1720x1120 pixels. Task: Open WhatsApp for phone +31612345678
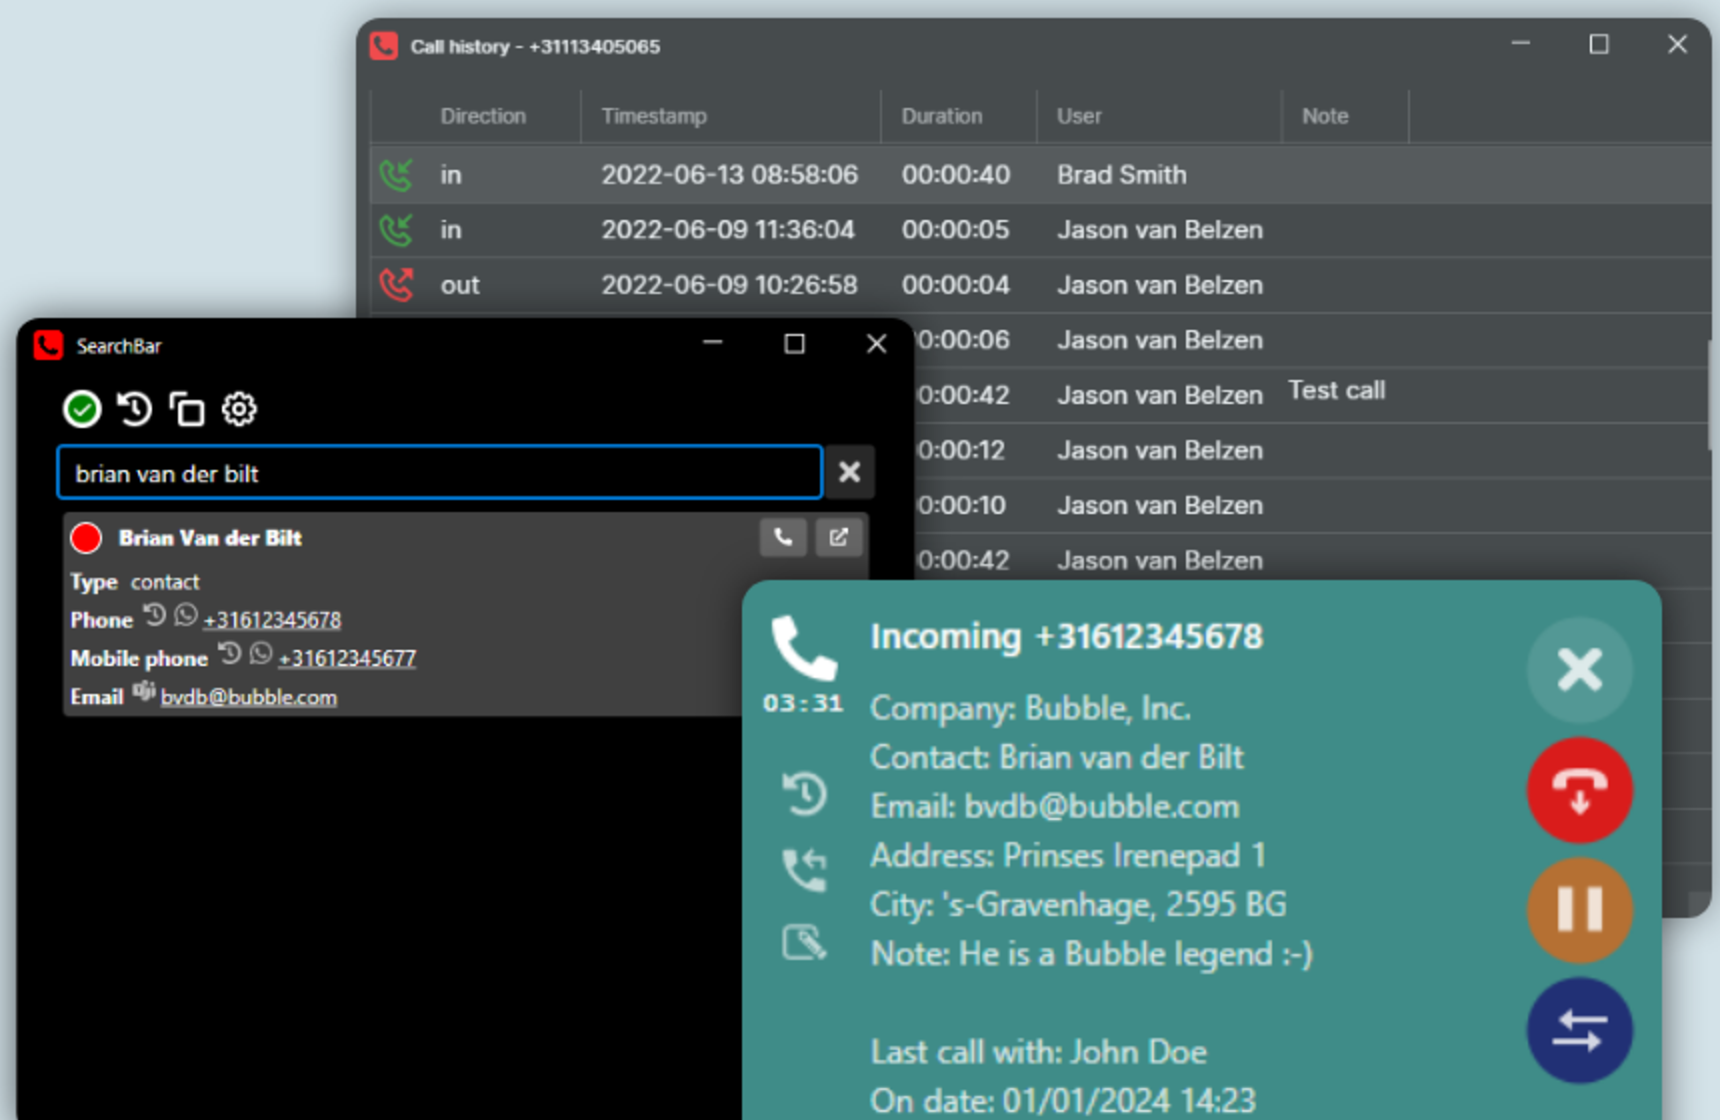point(186,615)
